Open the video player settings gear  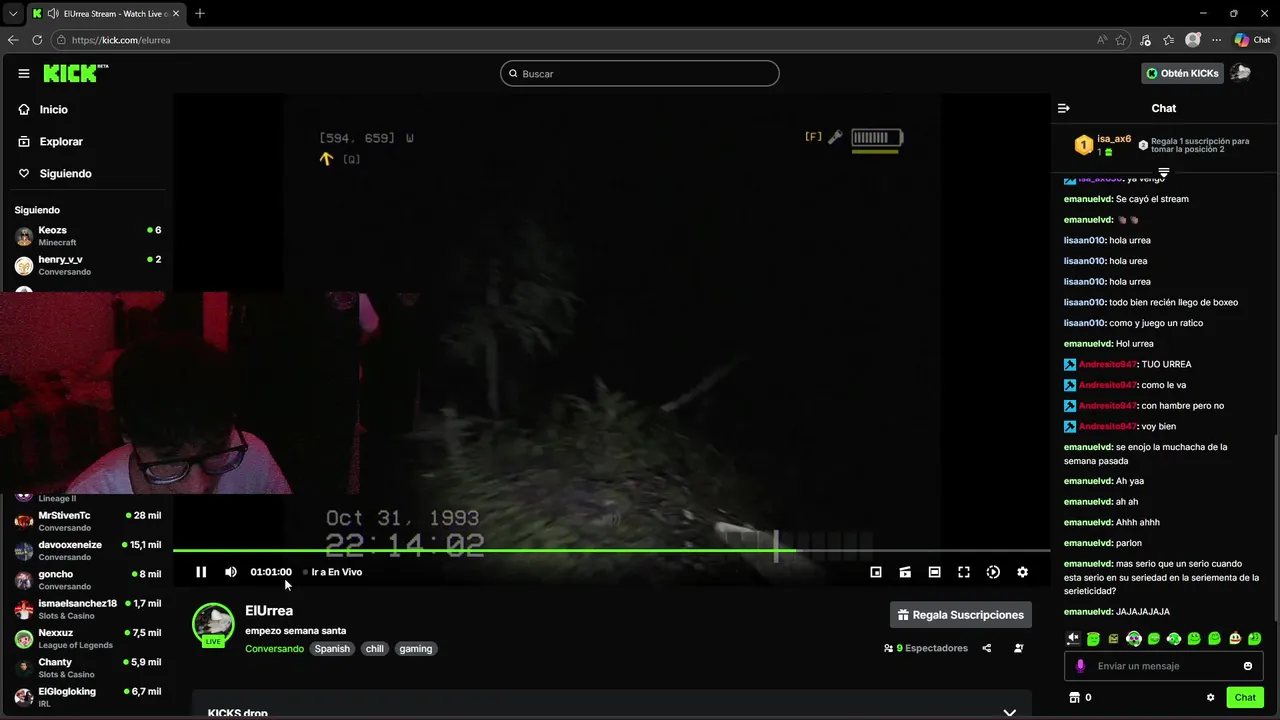[x=1022, y=572]
